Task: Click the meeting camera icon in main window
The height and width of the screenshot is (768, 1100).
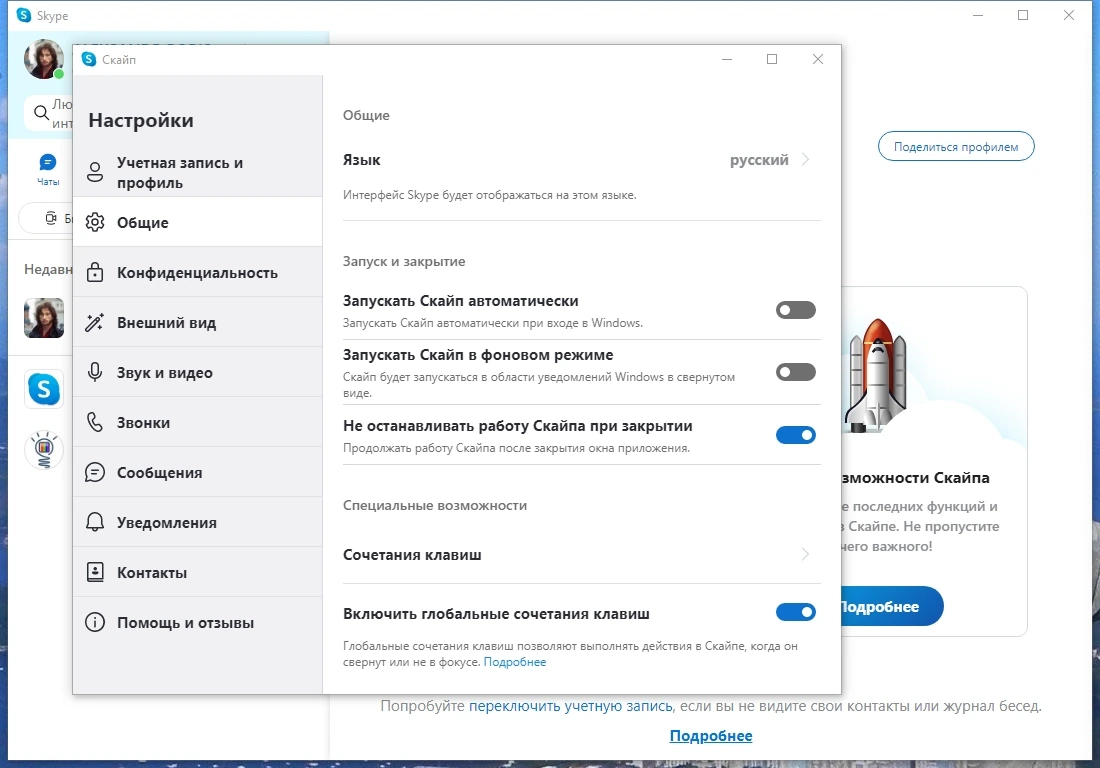Action: coord(51,218)
